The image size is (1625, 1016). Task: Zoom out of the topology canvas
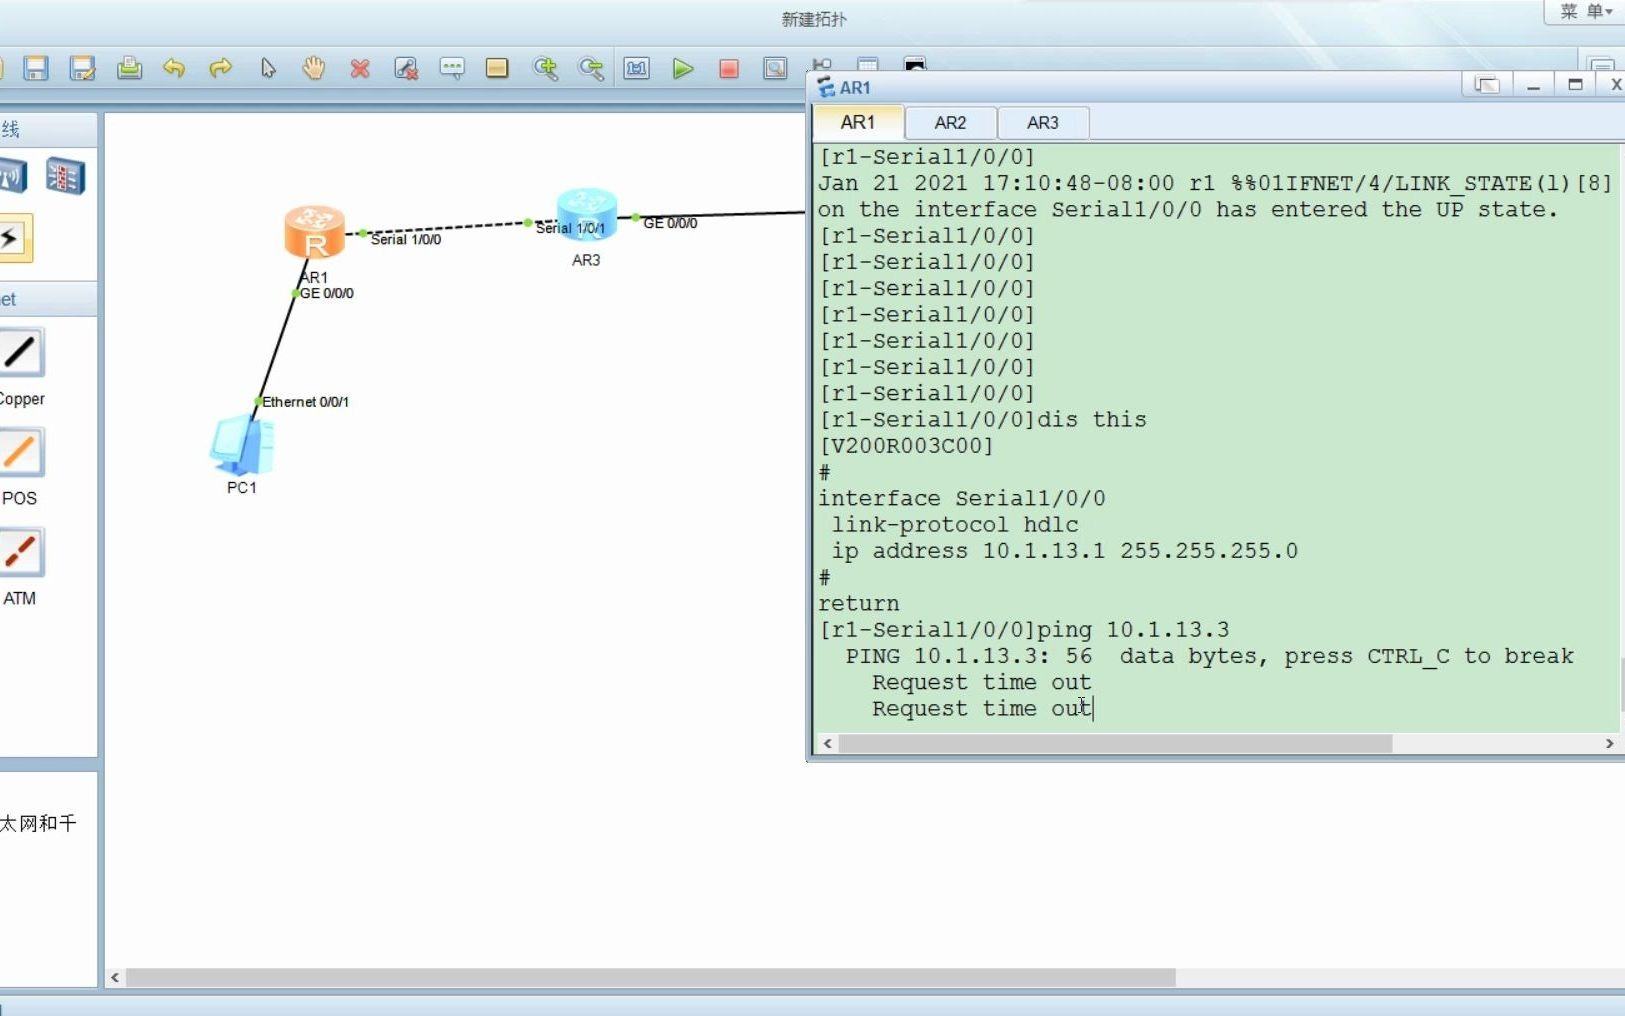[591, 68]
